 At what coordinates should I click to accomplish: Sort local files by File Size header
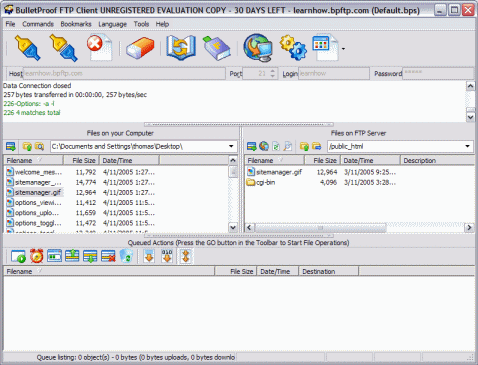tap(81, 160)
